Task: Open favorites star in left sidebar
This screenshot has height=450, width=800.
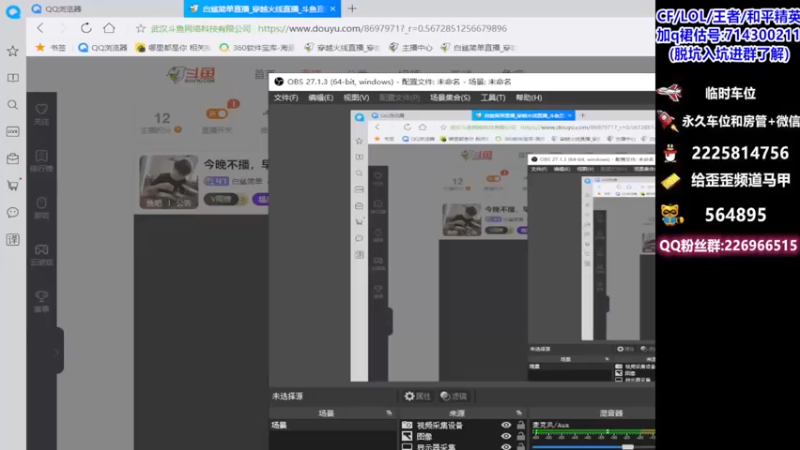Action: tap(13, 51)
